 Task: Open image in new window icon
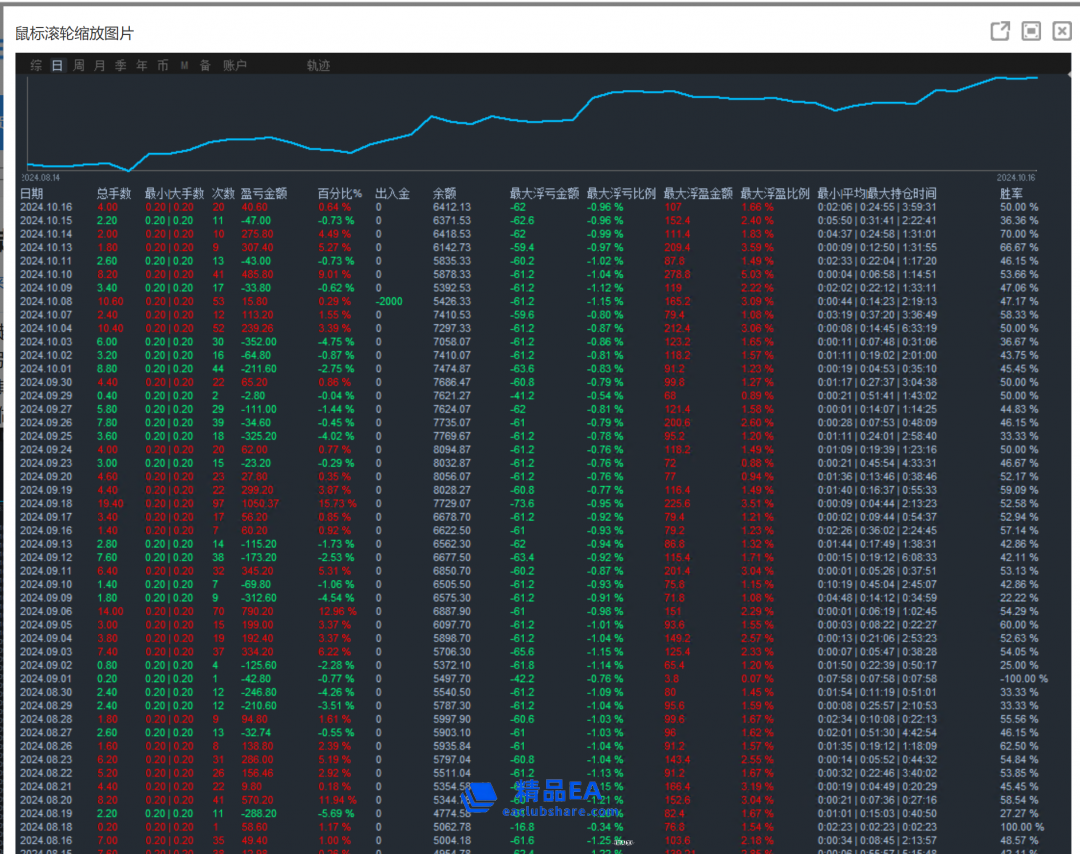tap(999, 32)
